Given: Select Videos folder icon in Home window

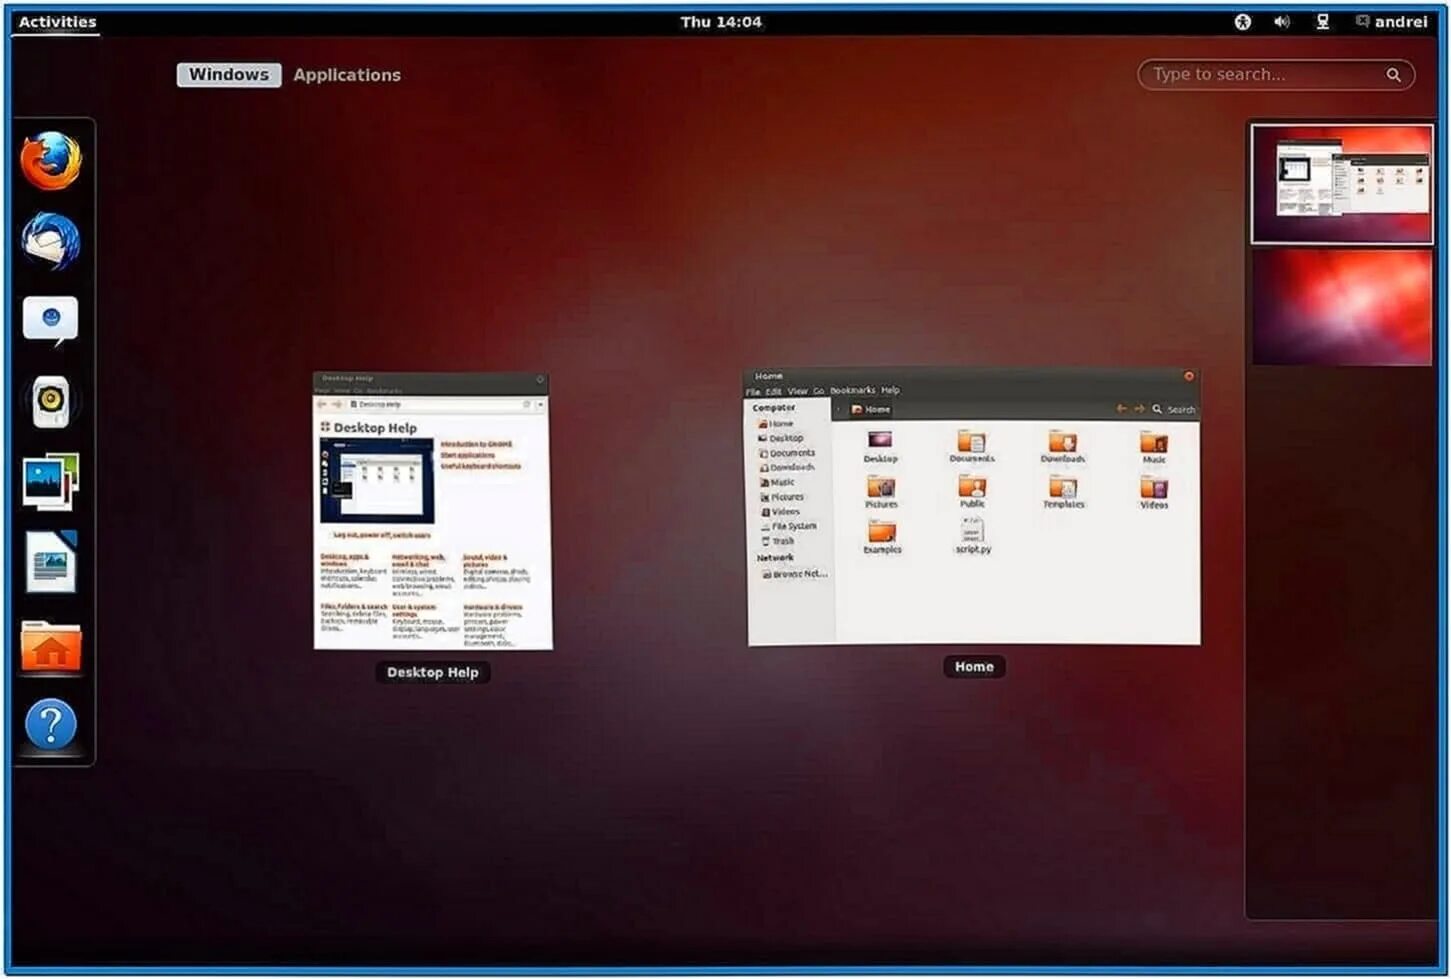Looking at the screenshot, I should (1154, 492).
